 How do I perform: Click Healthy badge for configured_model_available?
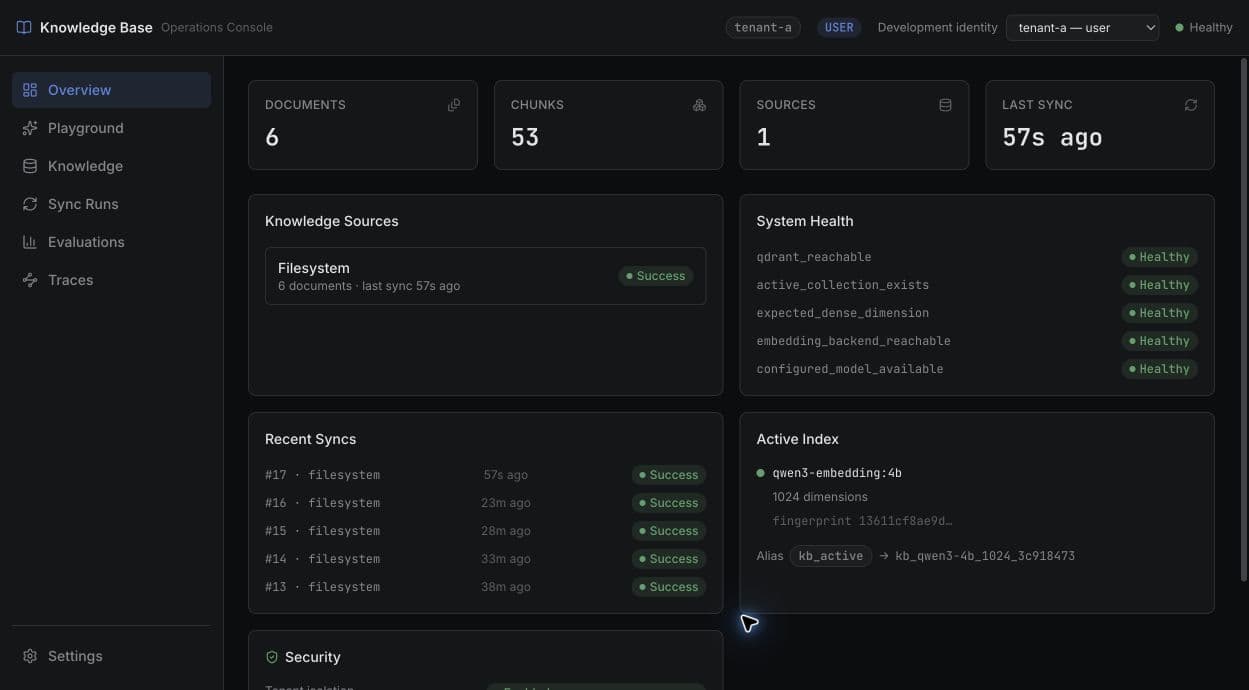[x=1159, y=369]
